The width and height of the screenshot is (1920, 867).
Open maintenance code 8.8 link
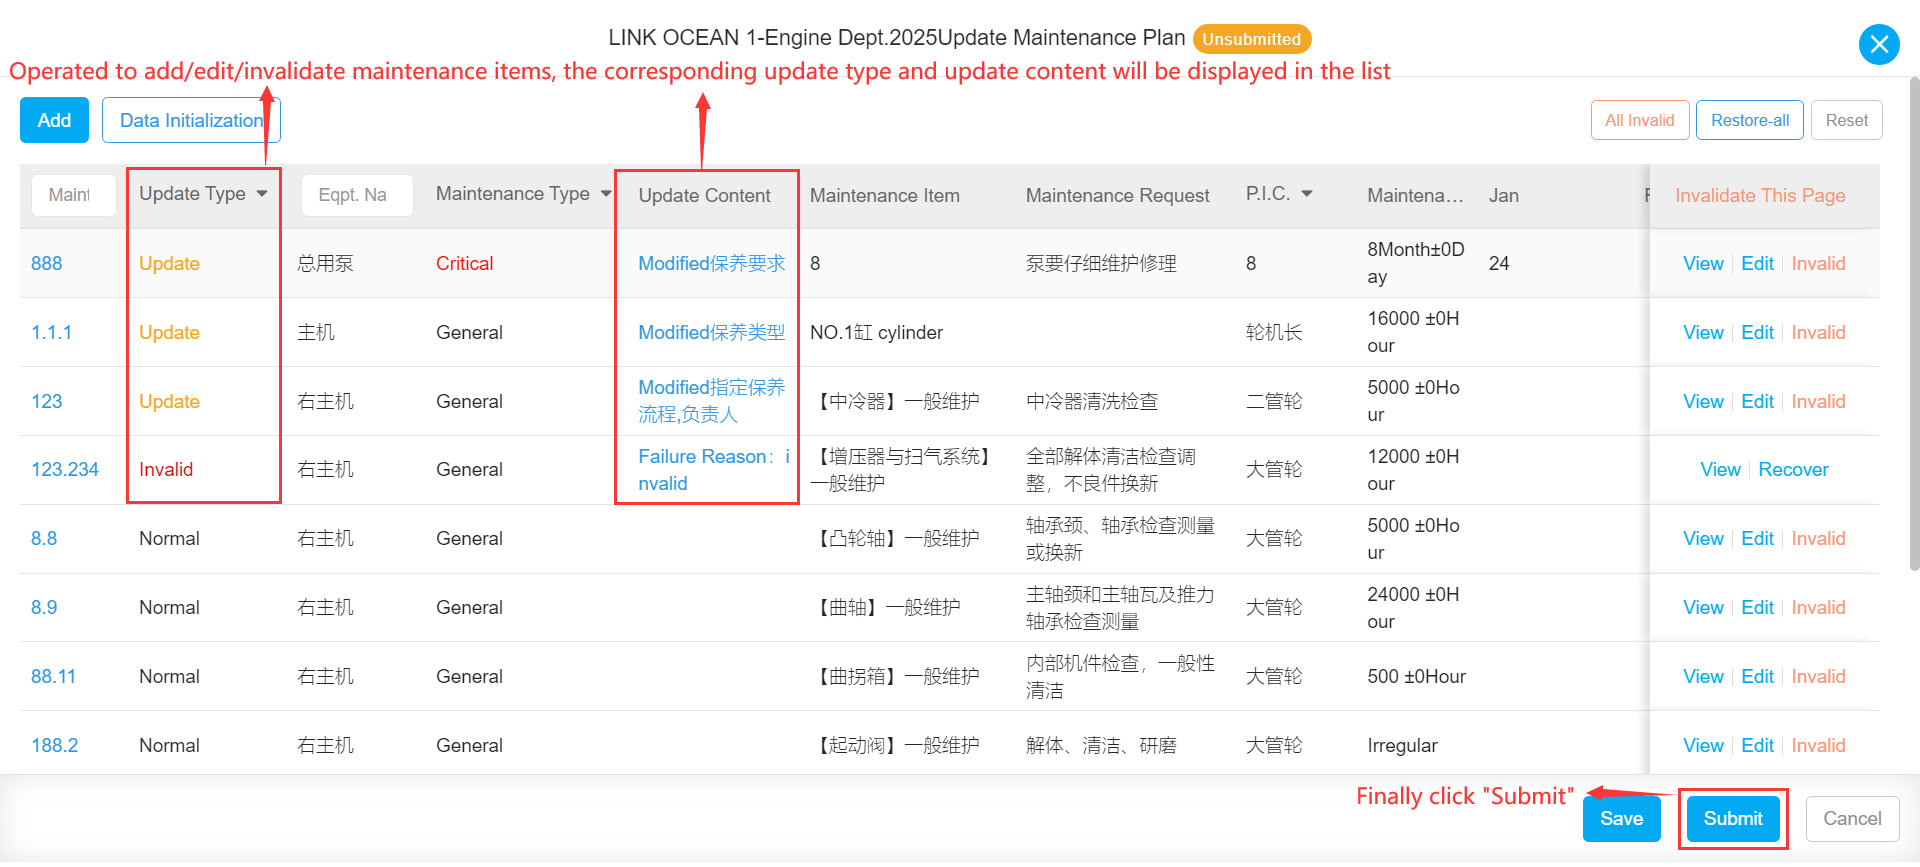tap(44, 539)
